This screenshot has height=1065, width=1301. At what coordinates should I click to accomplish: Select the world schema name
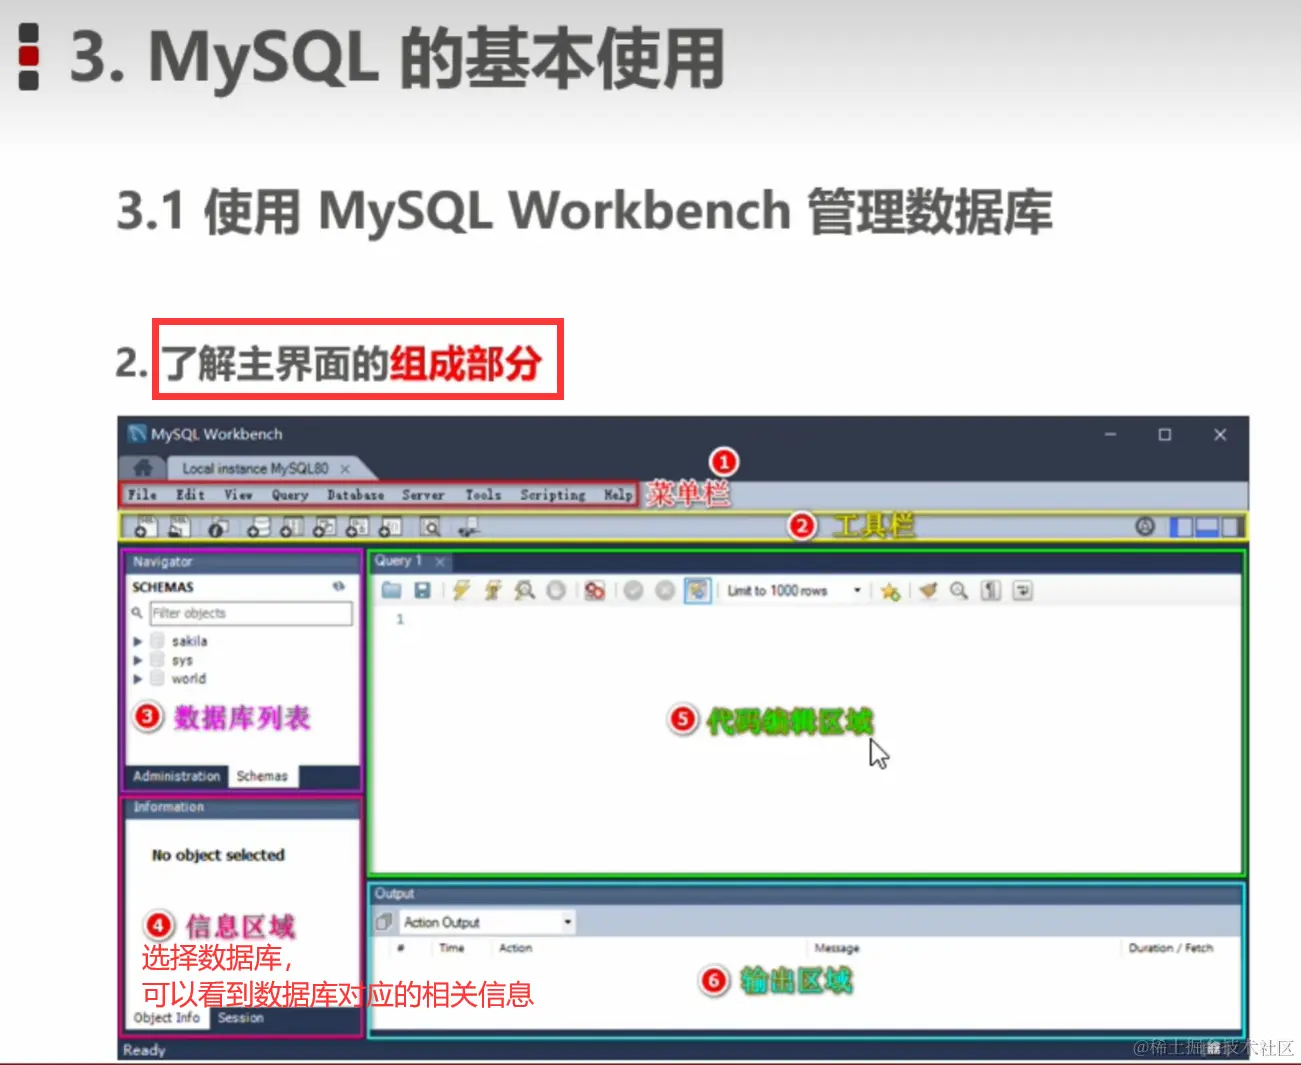(188, 679)
